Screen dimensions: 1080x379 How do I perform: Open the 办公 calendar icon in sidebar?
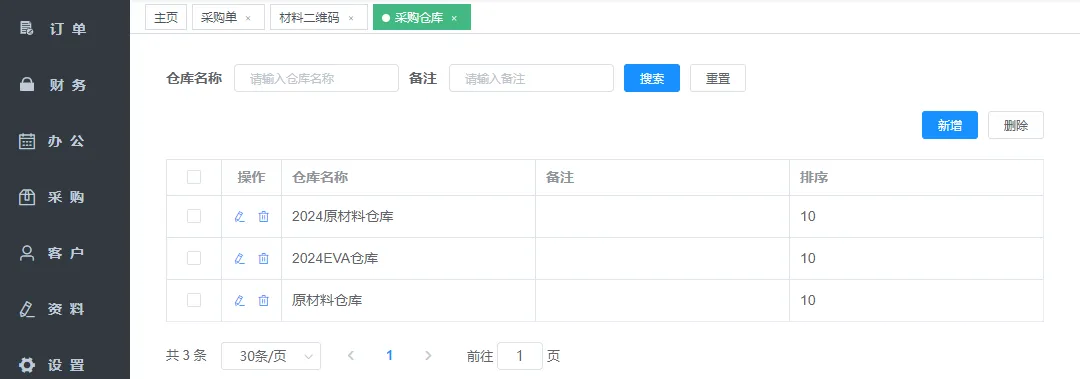[x=26, y=141]
